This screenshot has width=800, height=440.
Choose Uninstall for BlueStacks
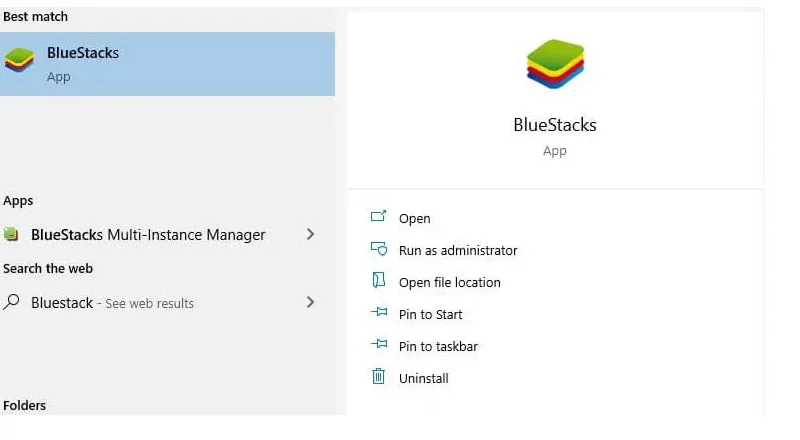423,379
